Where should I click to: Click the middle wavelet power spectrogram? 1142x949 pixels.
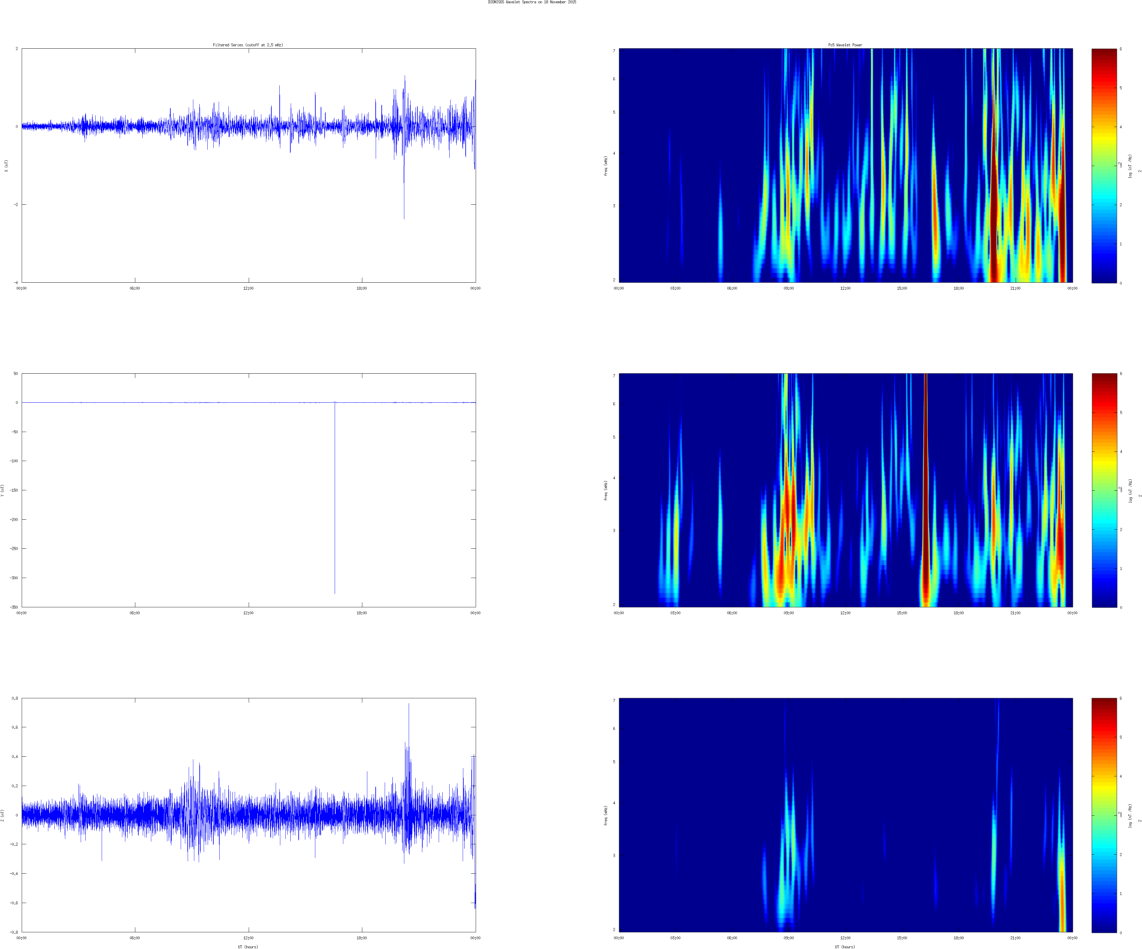(x=846, y=490)
